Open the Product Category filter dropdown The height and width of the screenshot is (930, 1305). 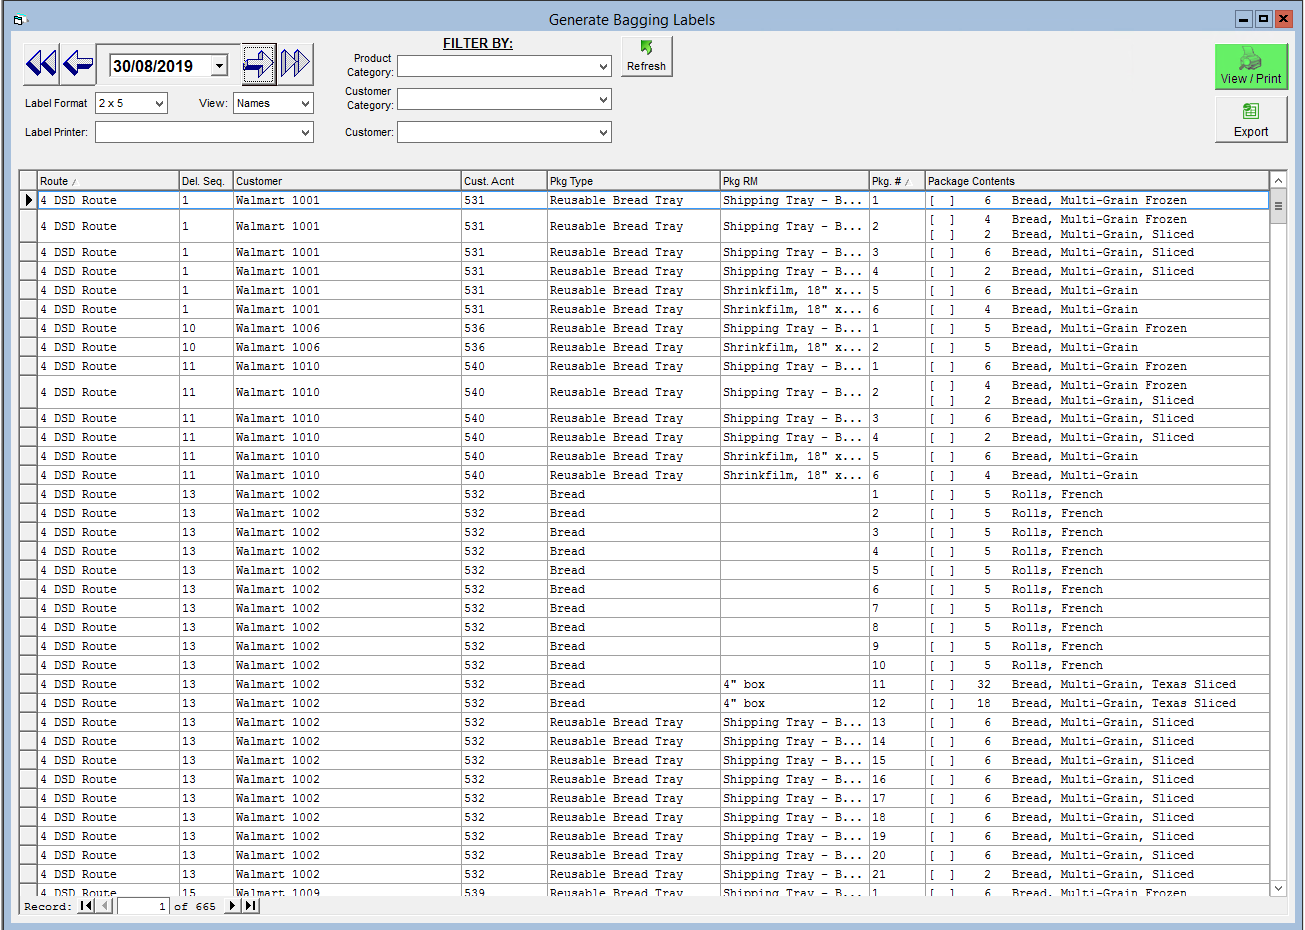pyautogui.click(x=603, y=66)
